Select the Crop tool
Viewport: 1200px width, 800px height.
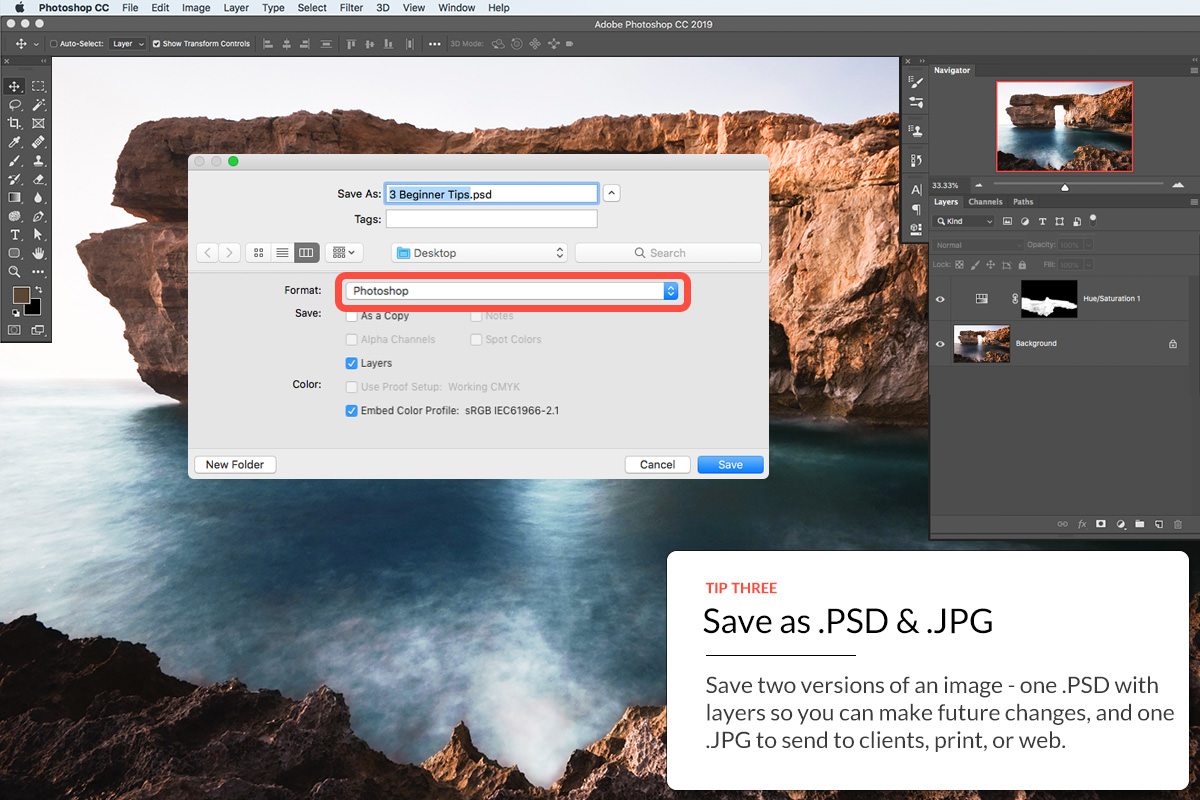[x=13, y=124]
